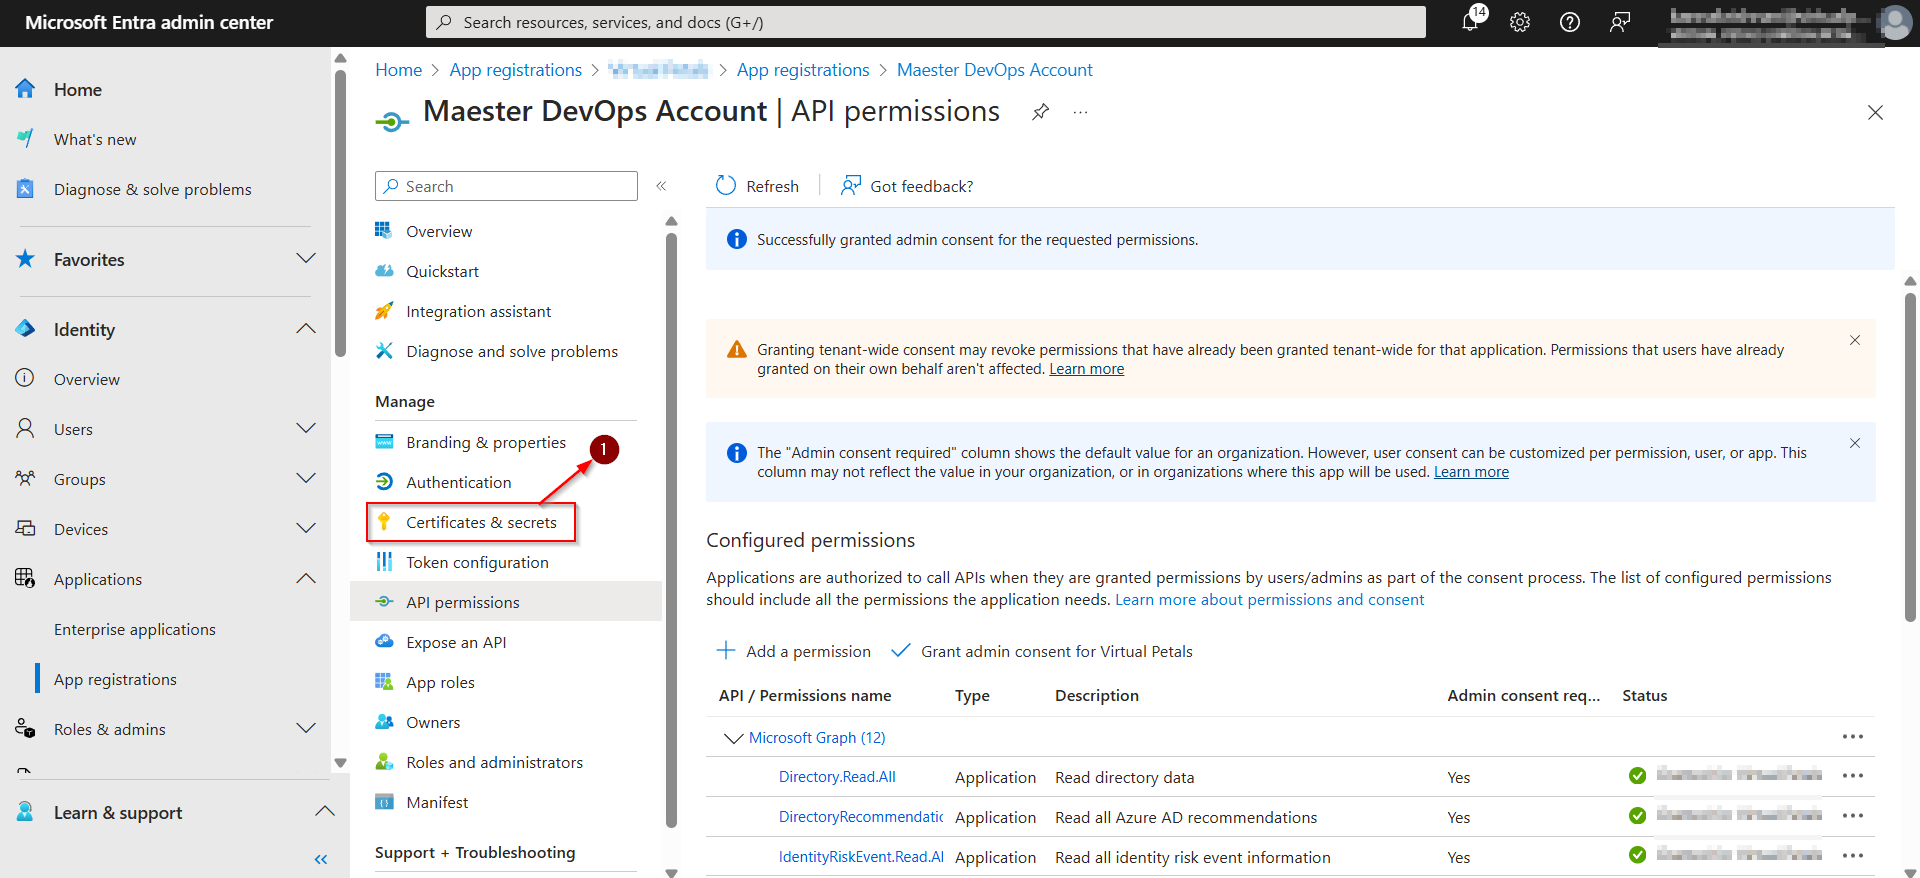The image size is (1920, 878).
Task: Collapse the app menu using double chevron
Action: 661,186
